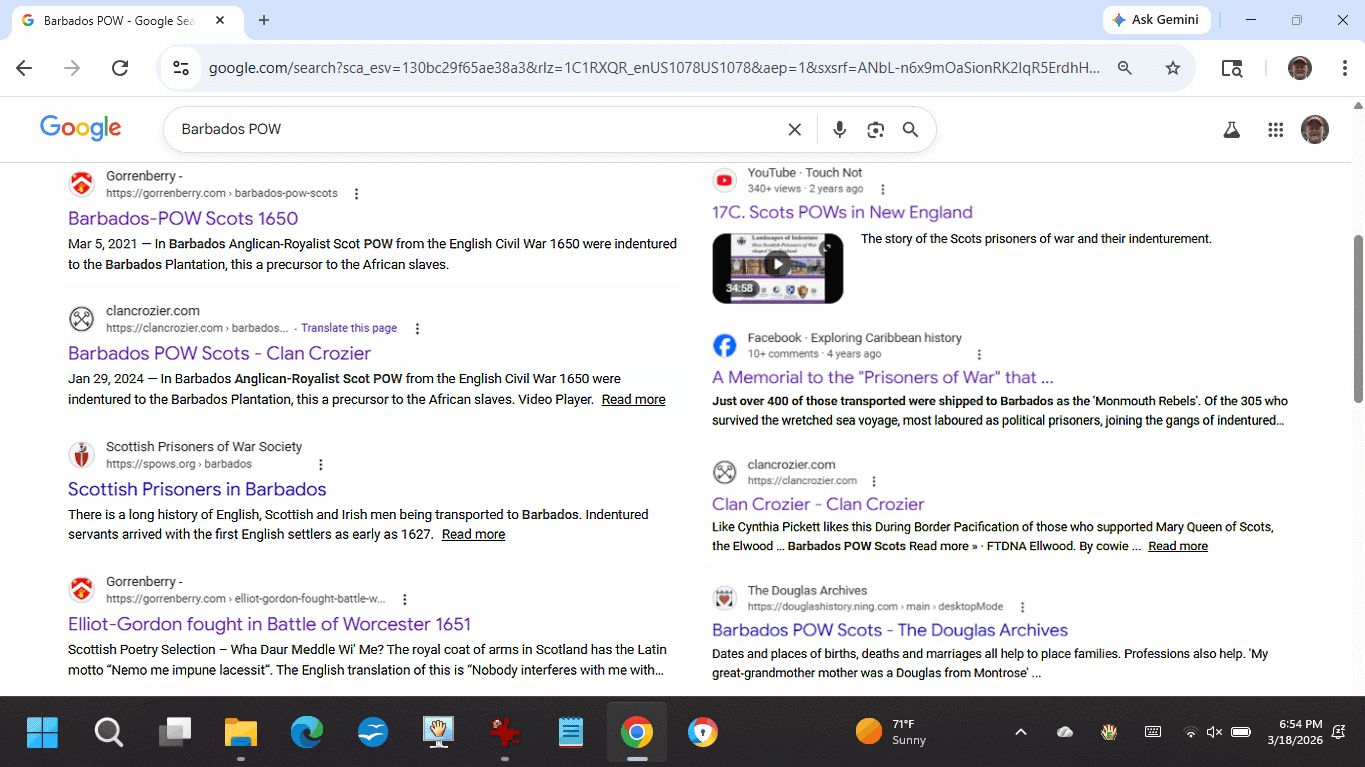
Task: Open the Scottish Prisoners in Barbados link
Action: (197, 489)
